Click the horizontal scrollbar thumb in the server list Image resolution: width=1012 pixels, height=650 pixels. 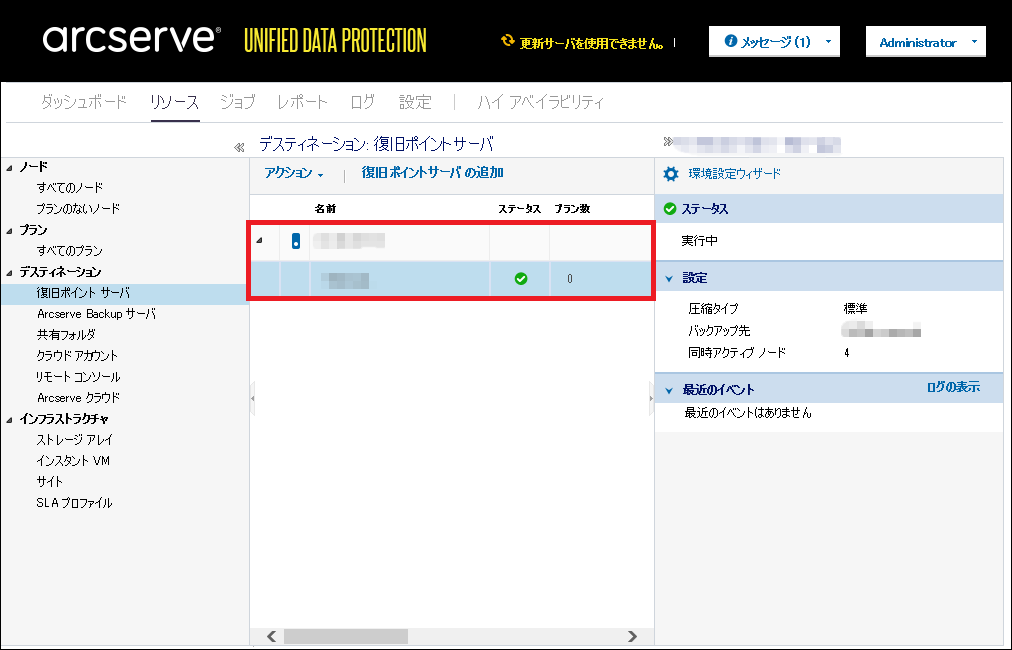[x=346, y=636]
